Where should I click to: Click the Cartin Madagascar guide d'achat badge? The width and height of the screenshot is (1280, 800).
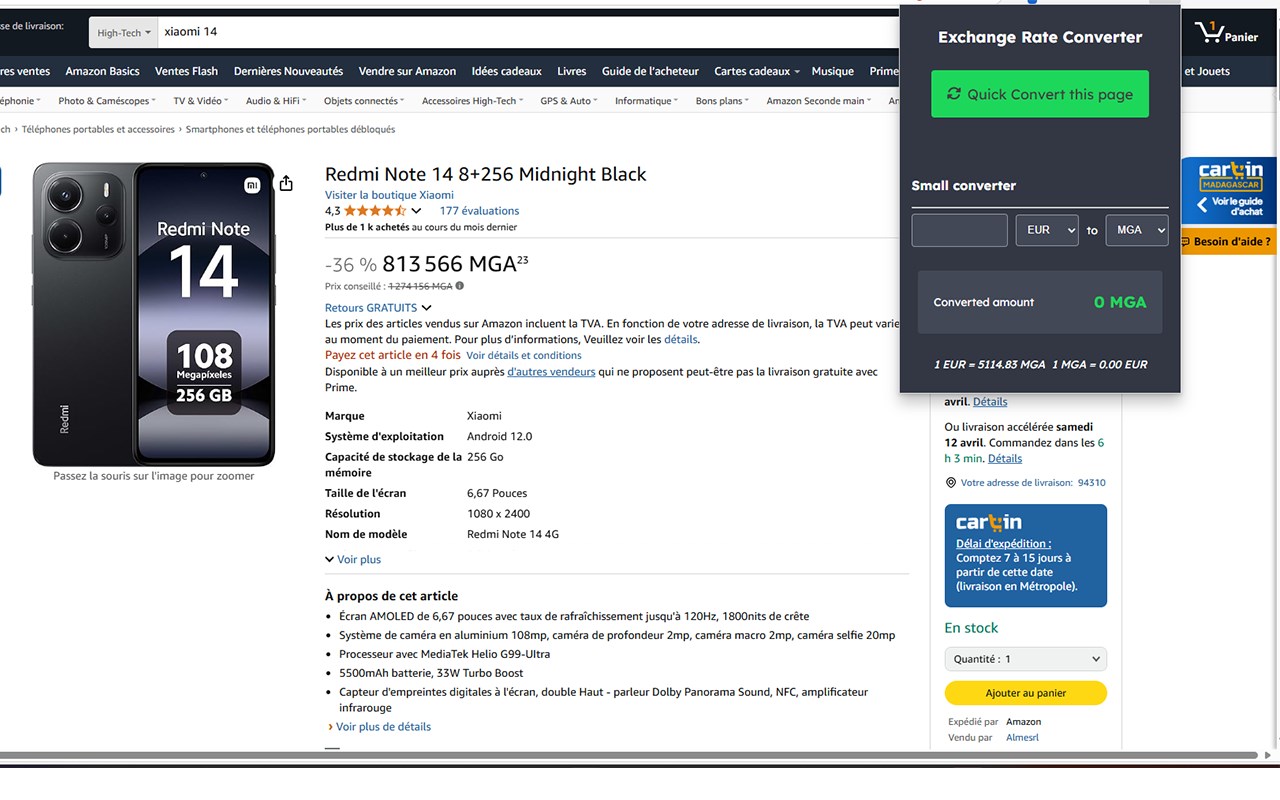[1230, 190]
